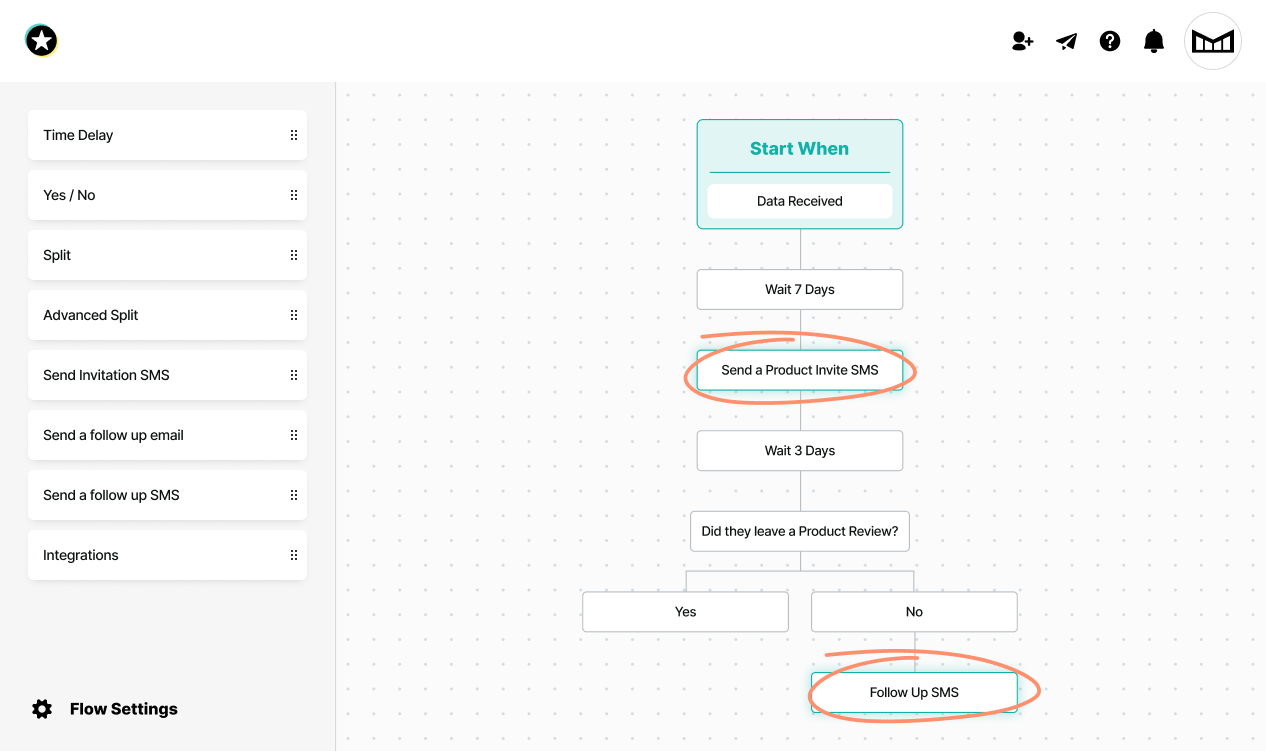
Task: Select the Follow Up SMS node
Action: [x=913, y=692]
